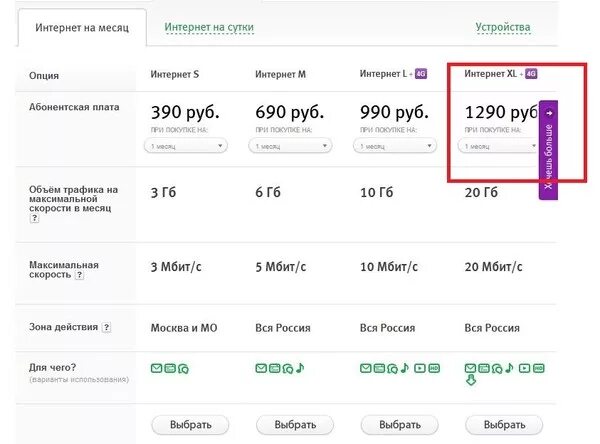Image resolution: width=600 pixels, height=444 pixels.
Task: Click the HD video icon under Интернет XL
Action: [x=538, y=368]
